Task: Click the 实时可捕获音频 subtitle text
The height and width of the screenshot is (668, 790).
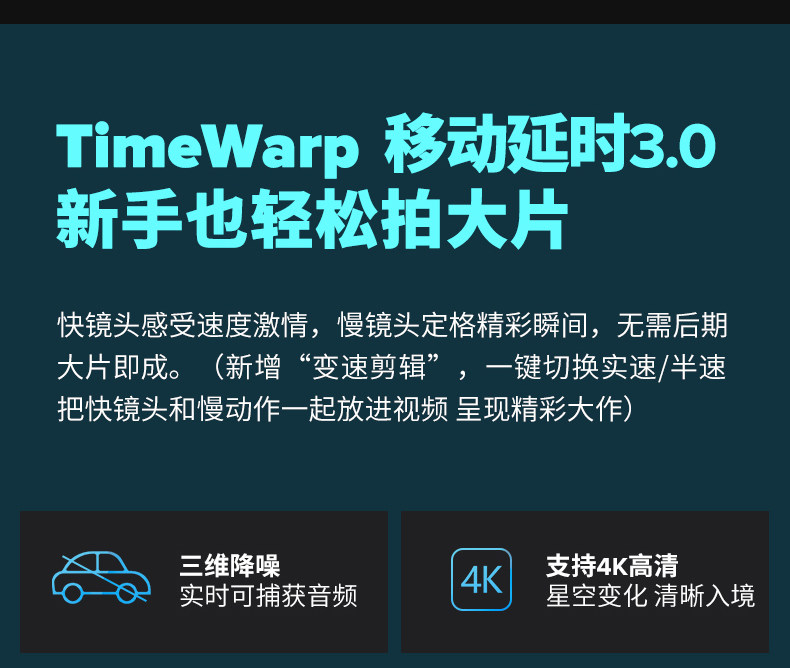Action: (x=269, y=596)
